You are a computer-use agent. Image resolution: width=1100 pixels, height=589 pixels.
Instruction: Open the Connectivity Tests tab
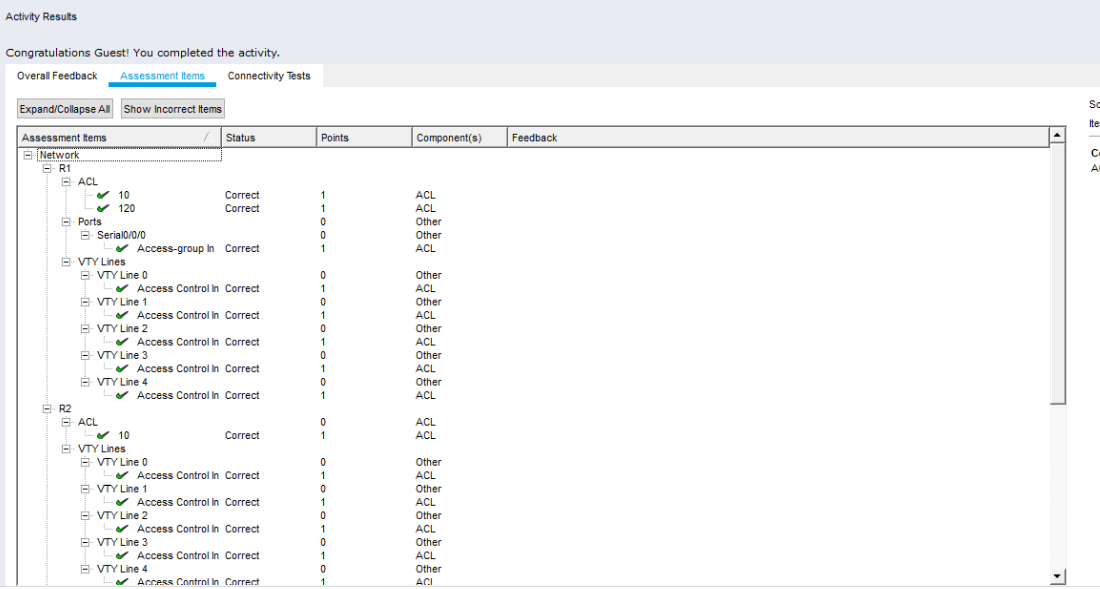[269, 76]
